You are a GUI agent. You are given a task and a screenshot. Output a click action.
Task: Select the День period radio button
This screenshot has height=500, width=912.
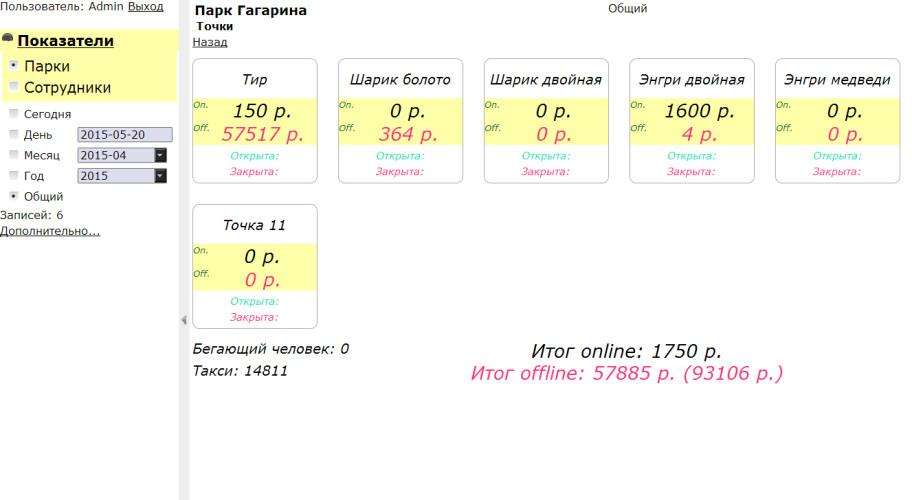[14, 135]
